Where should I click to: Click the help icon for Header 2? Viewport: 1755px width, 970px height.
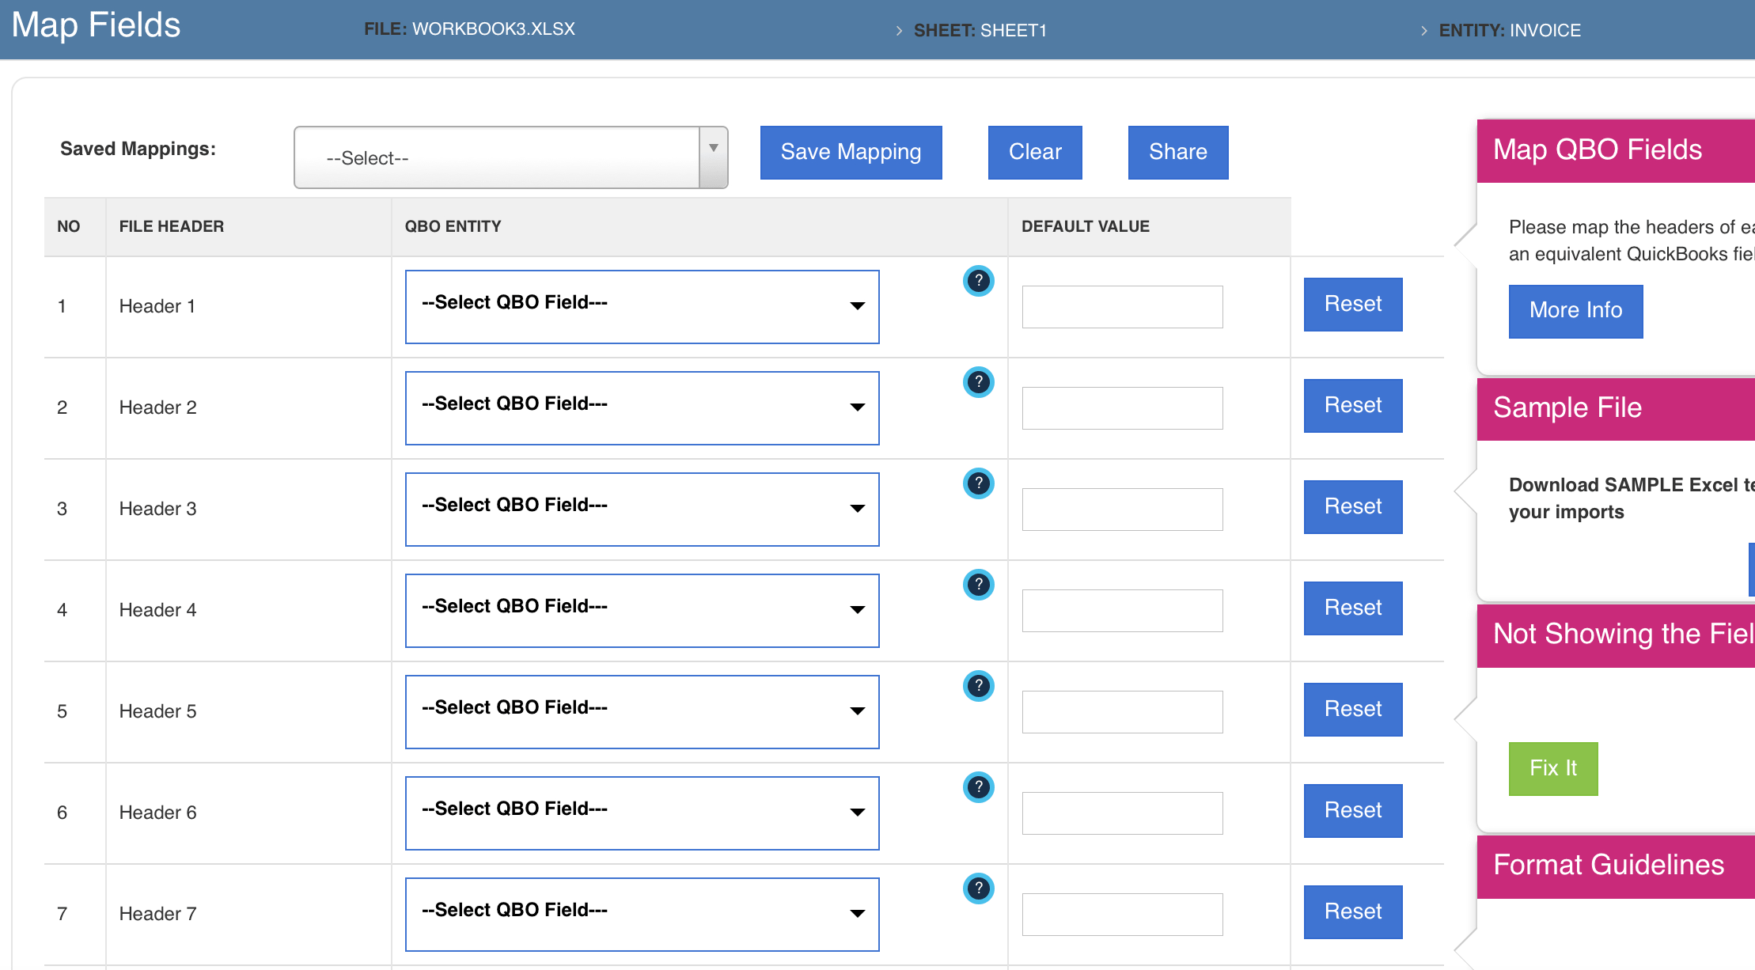pos(978,382)
